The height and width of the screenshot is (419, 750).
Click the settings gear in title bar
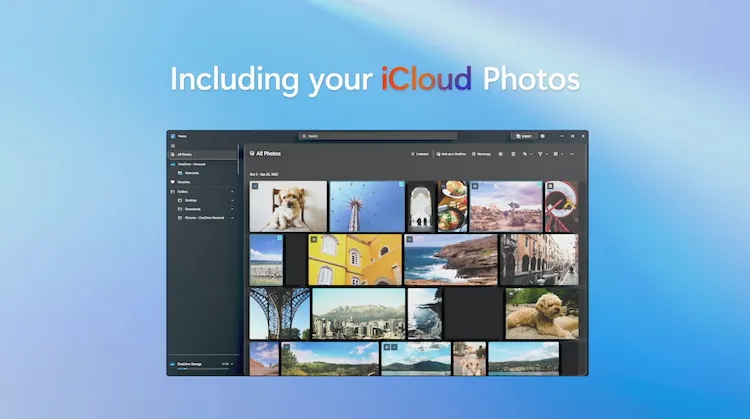click(x=542, y=136)
